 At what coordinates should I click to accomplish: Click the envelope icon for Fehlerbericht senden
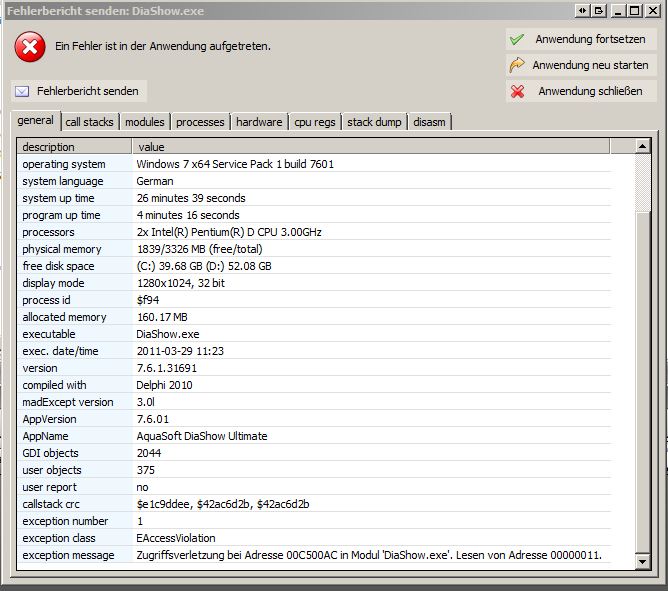pyautogui.click(x=22, y=91)
